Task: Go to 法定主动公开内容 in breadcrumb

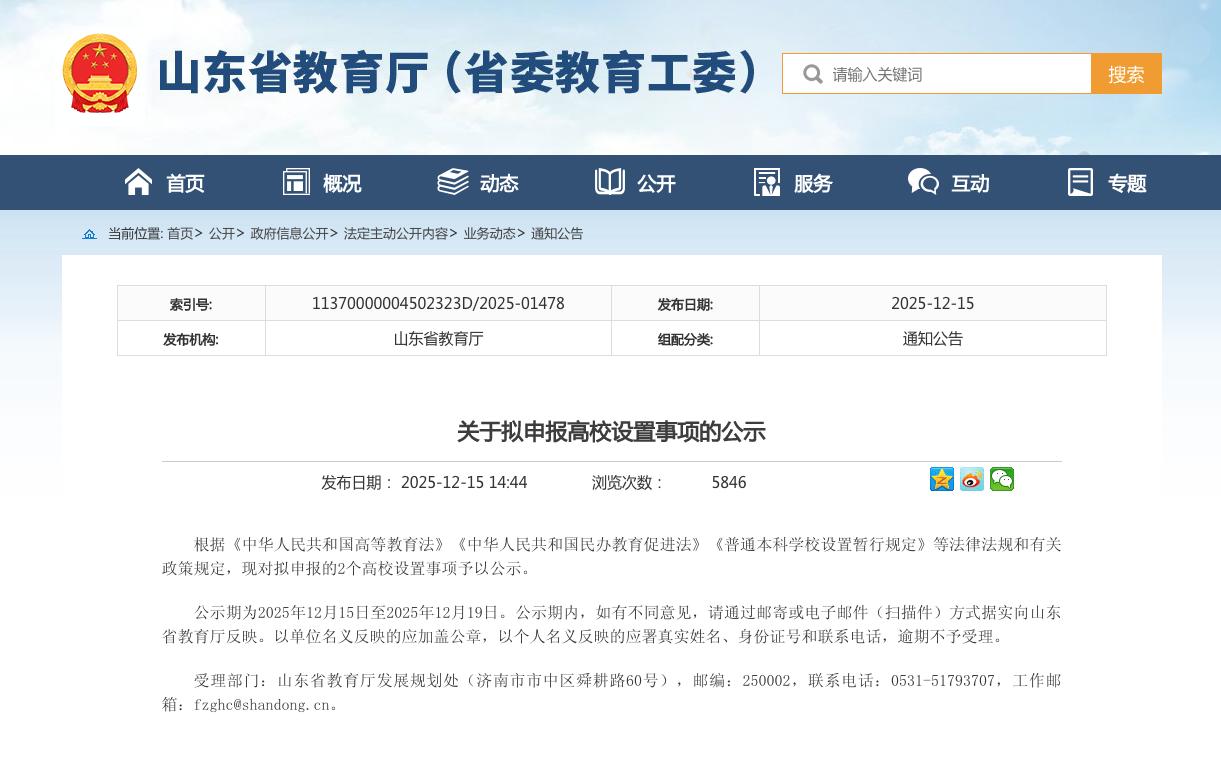Action: pyautogui.click(x=396, y=234)
